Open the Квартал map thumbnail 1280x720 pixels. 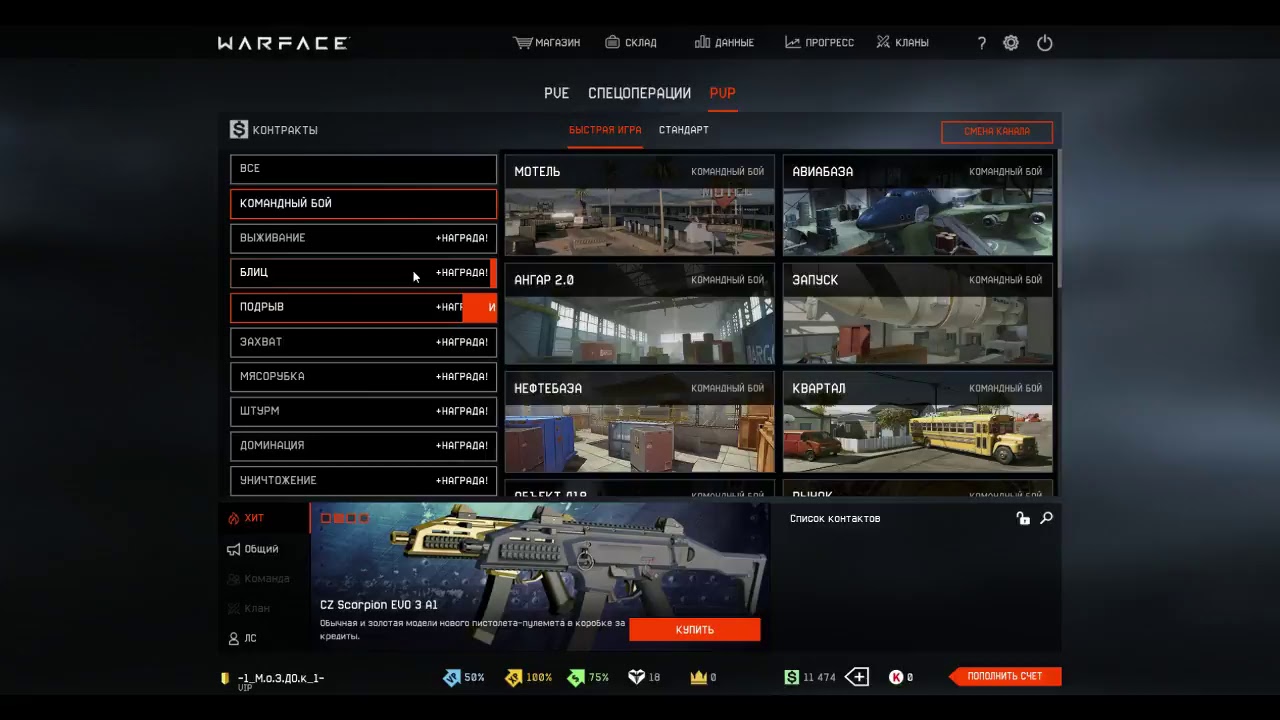[x=917, y=422]
